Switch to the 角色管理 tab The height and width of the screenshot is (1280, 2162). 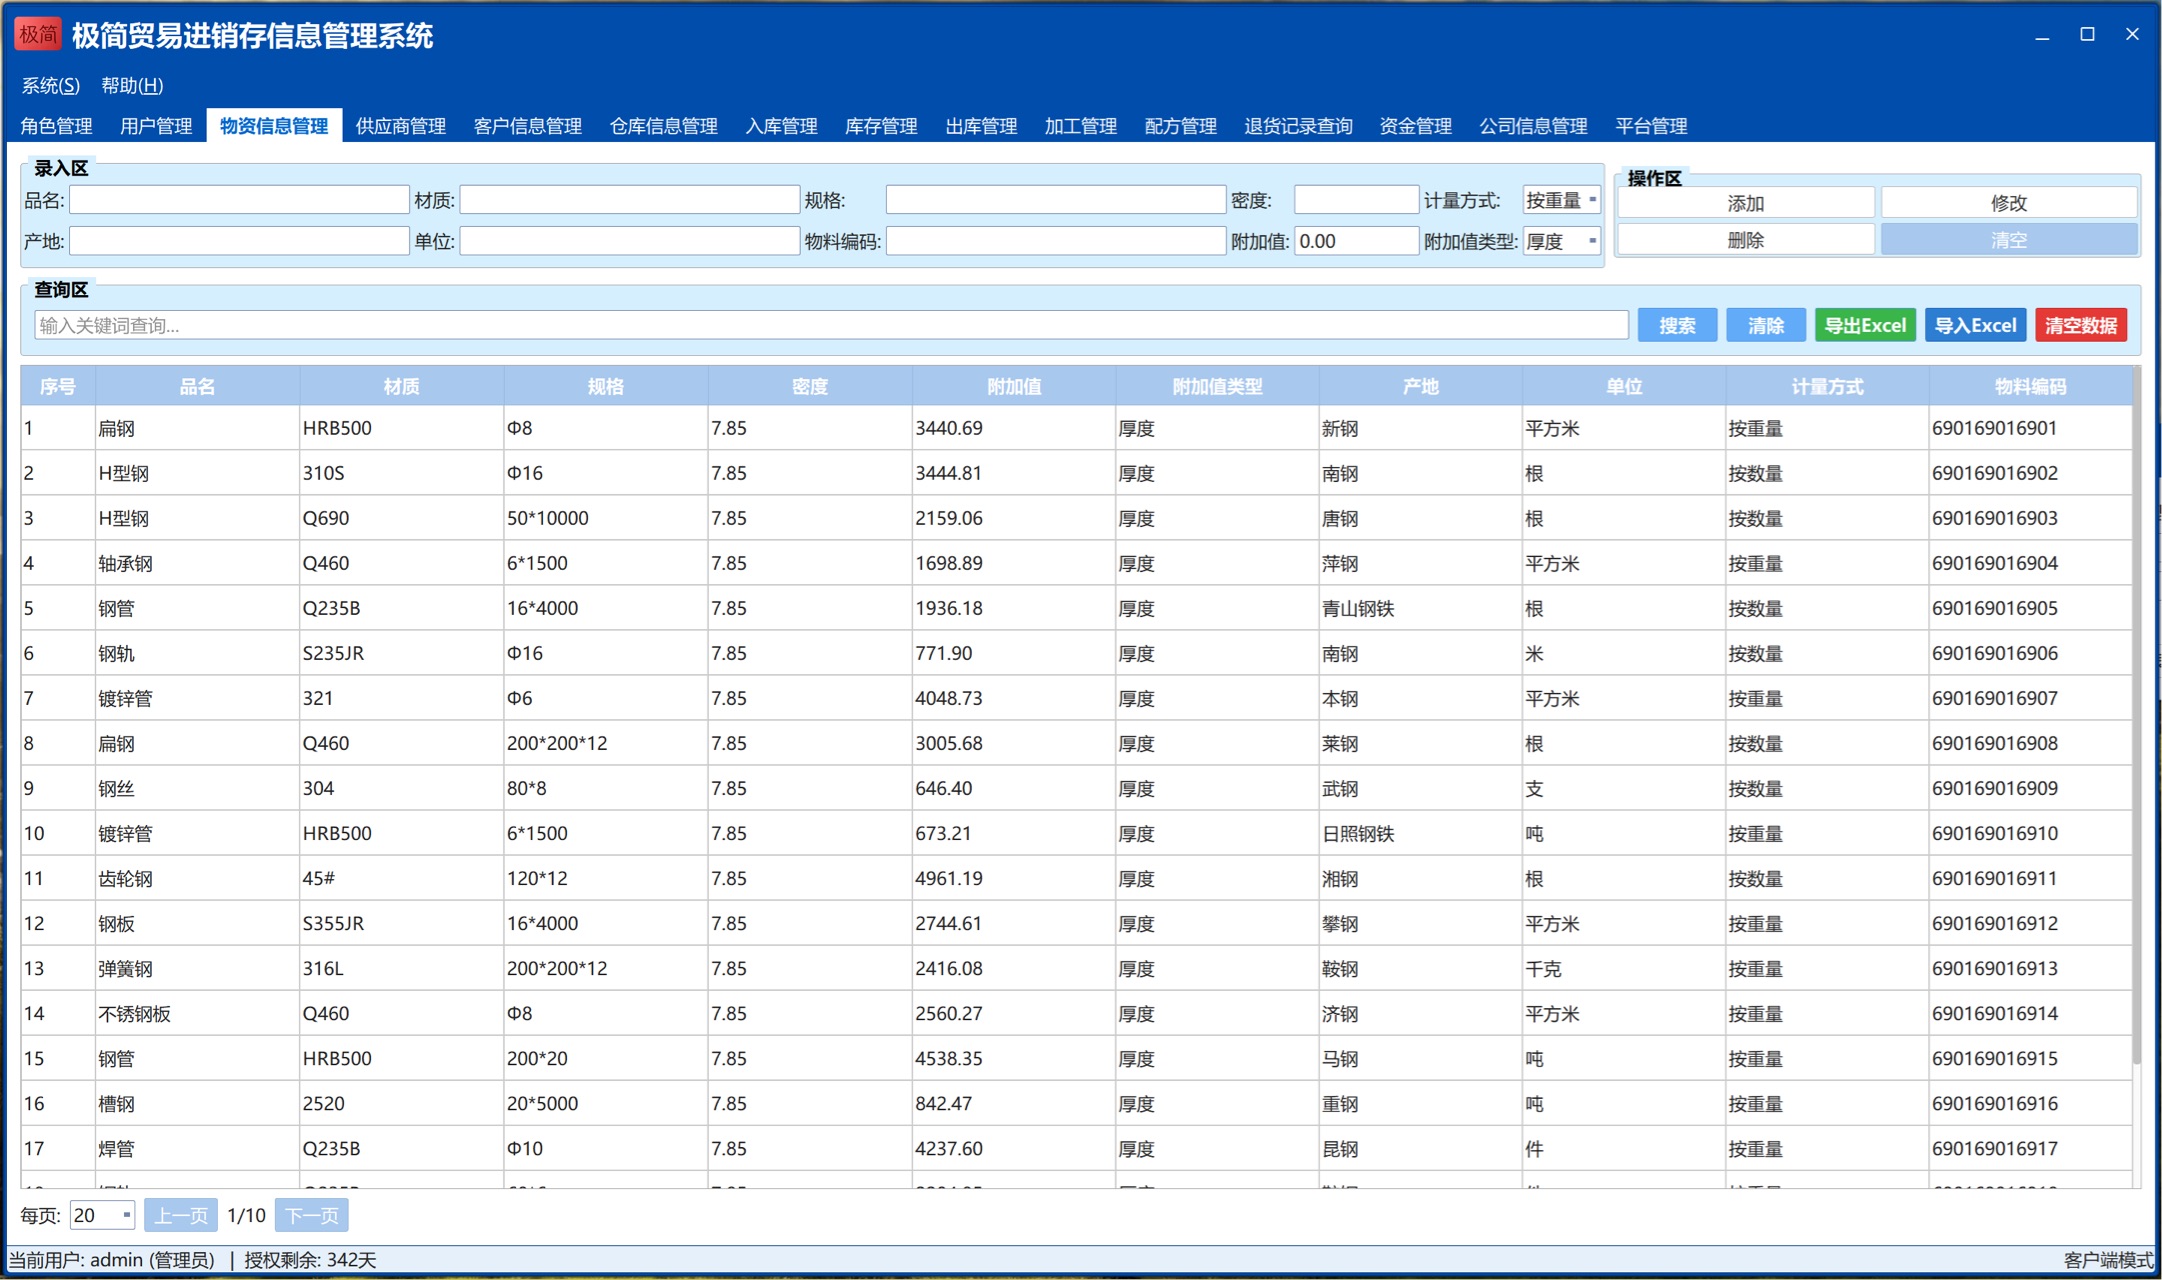click(x=57, y=126)
